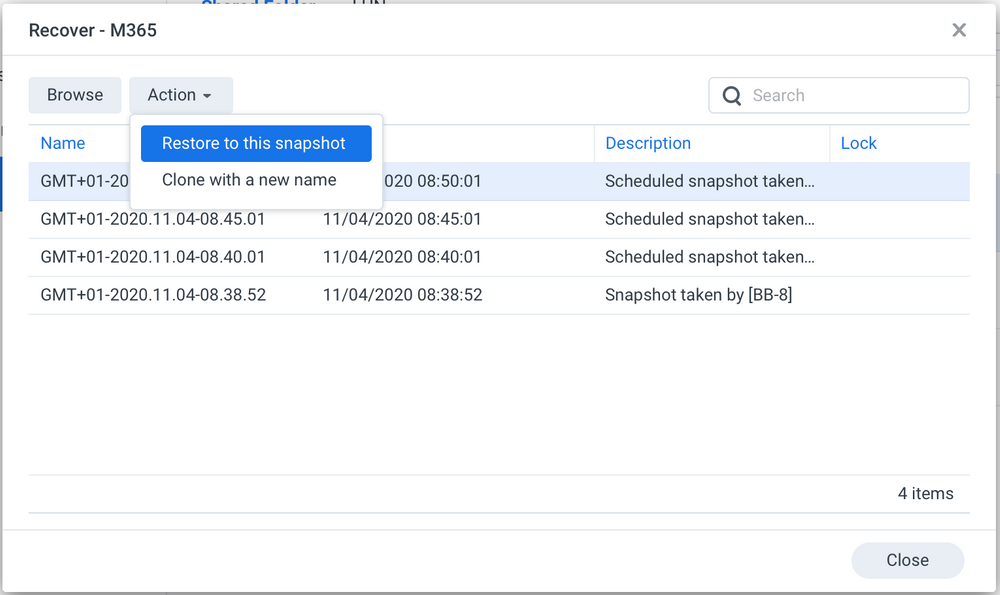Click the magnifier icon in the search box
This screenshot has height=595, width=1000.
point(732,96)
